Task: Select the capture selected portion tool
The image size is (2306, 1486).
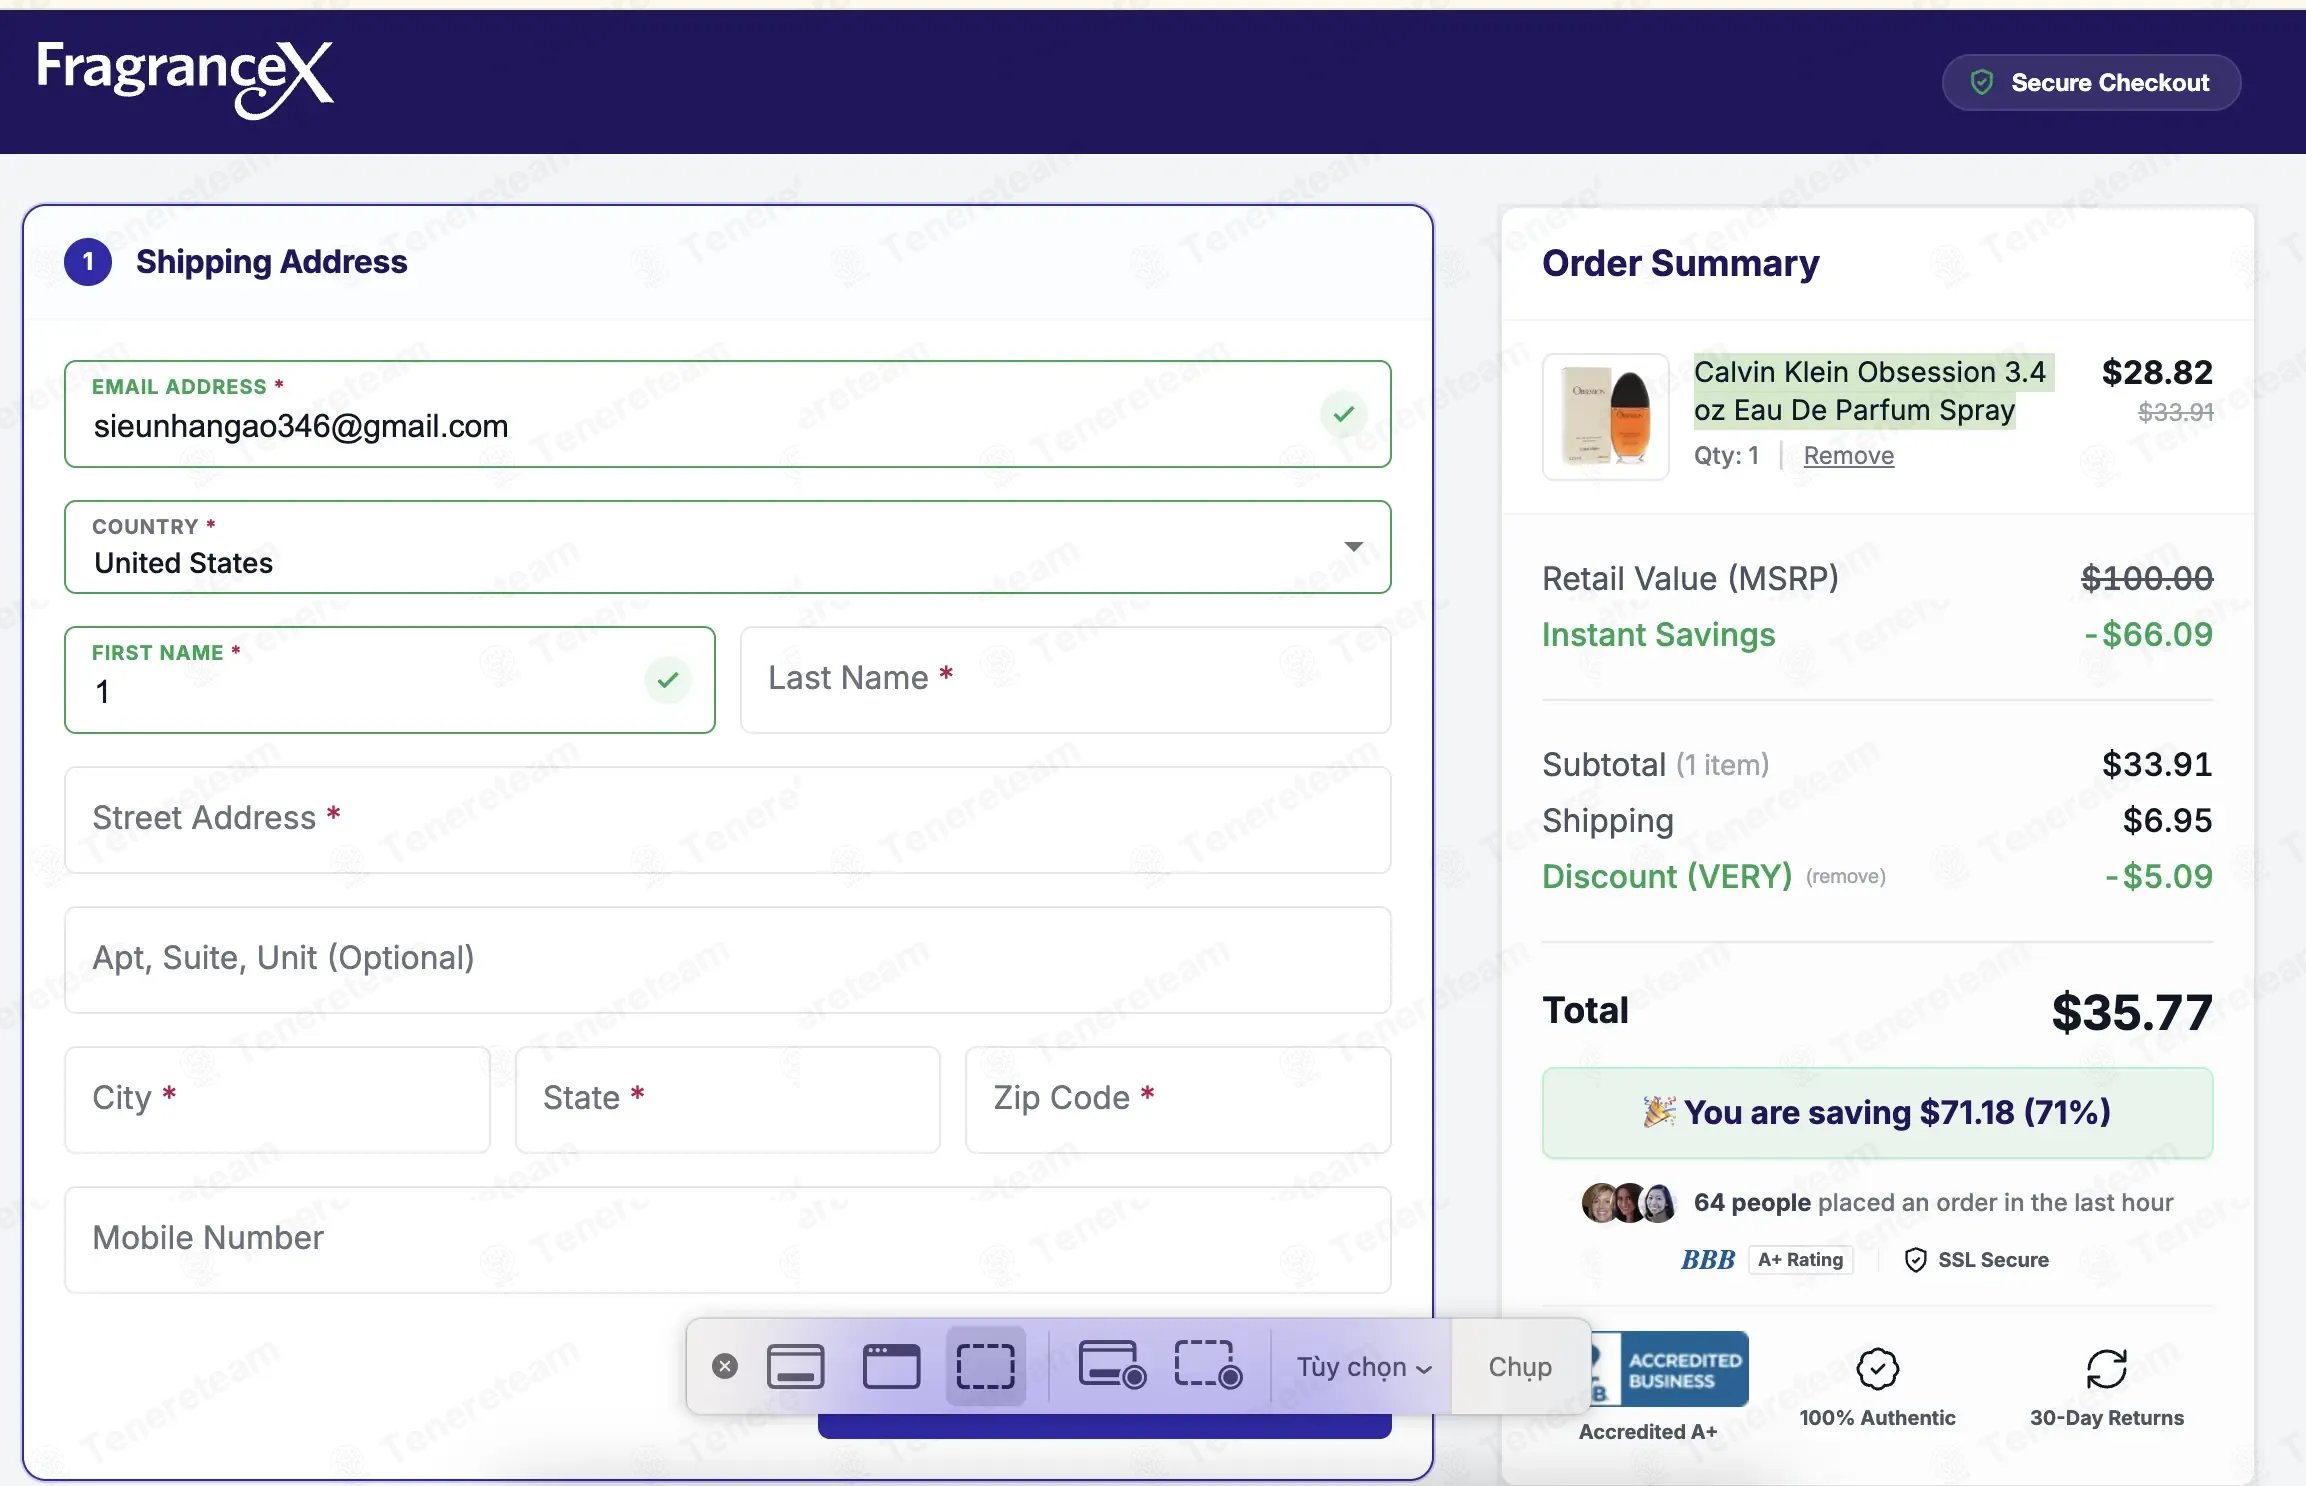Action: tap(986, 1366)
